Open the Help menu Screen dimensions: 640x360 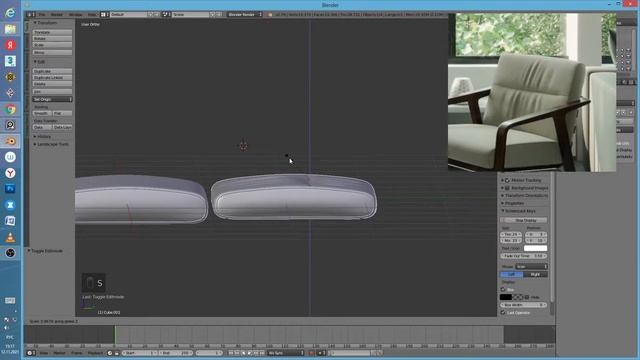point(92,14)
